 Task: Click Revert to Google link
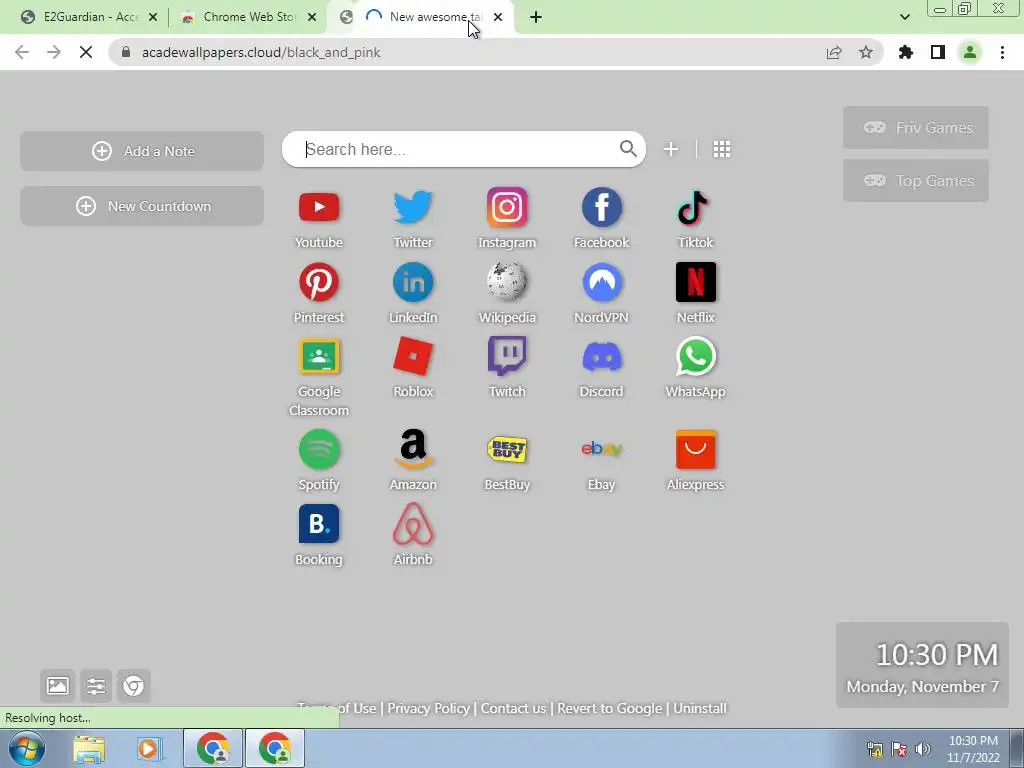click(x=609, y=708)
